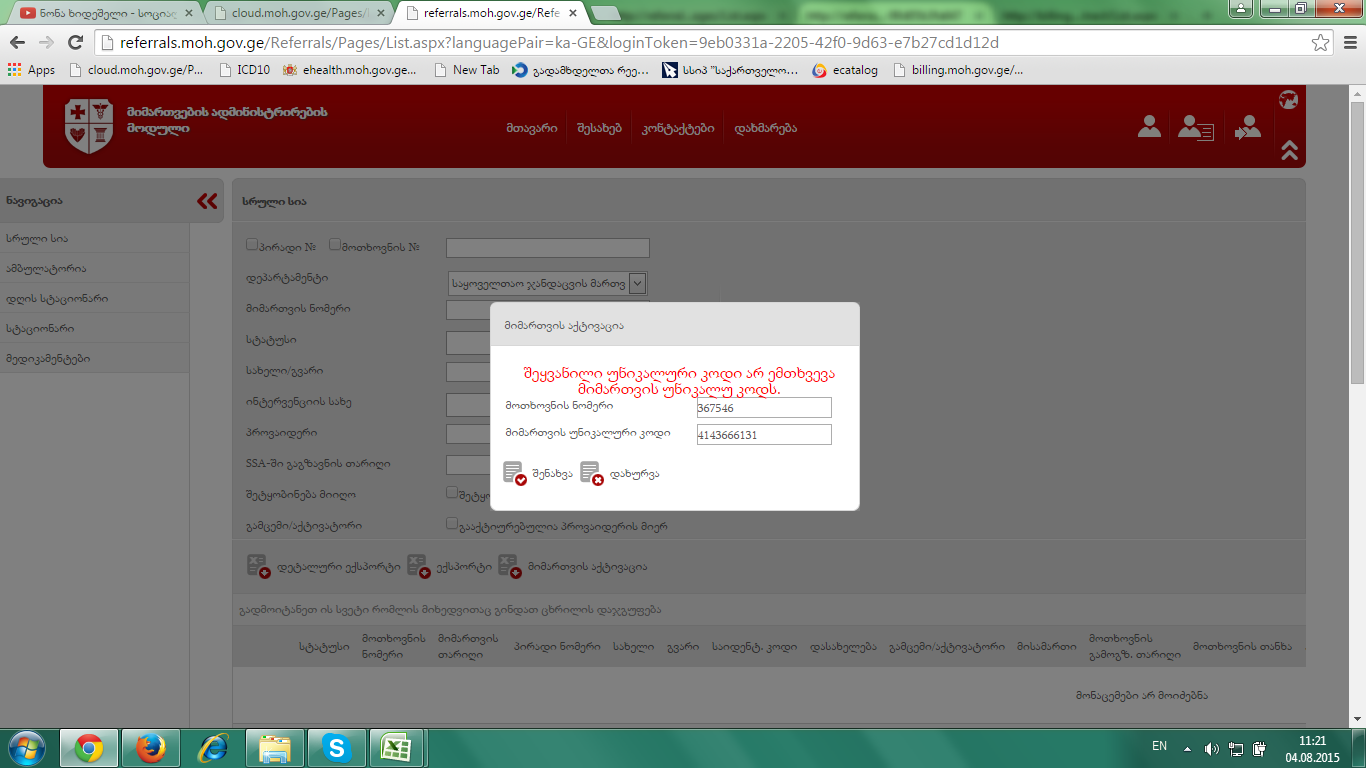Click the მიმართვის უნიკალური კოდი input field
1366x768 pixels.
coord(764,435)
